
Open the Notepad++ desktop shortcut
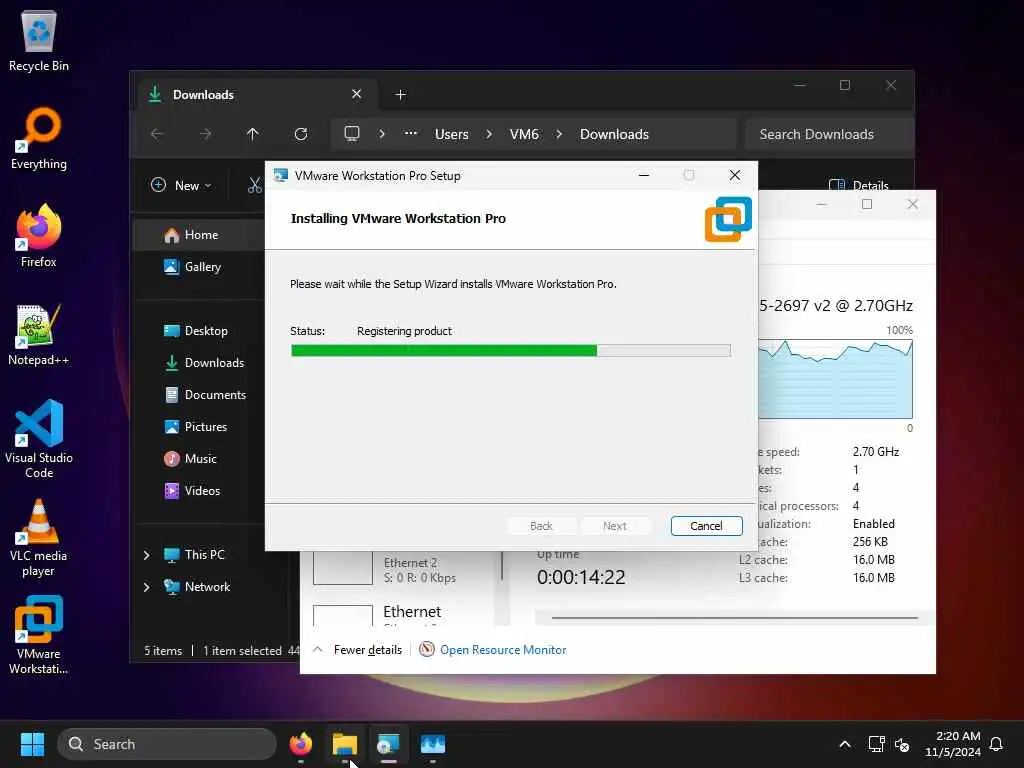39,334
